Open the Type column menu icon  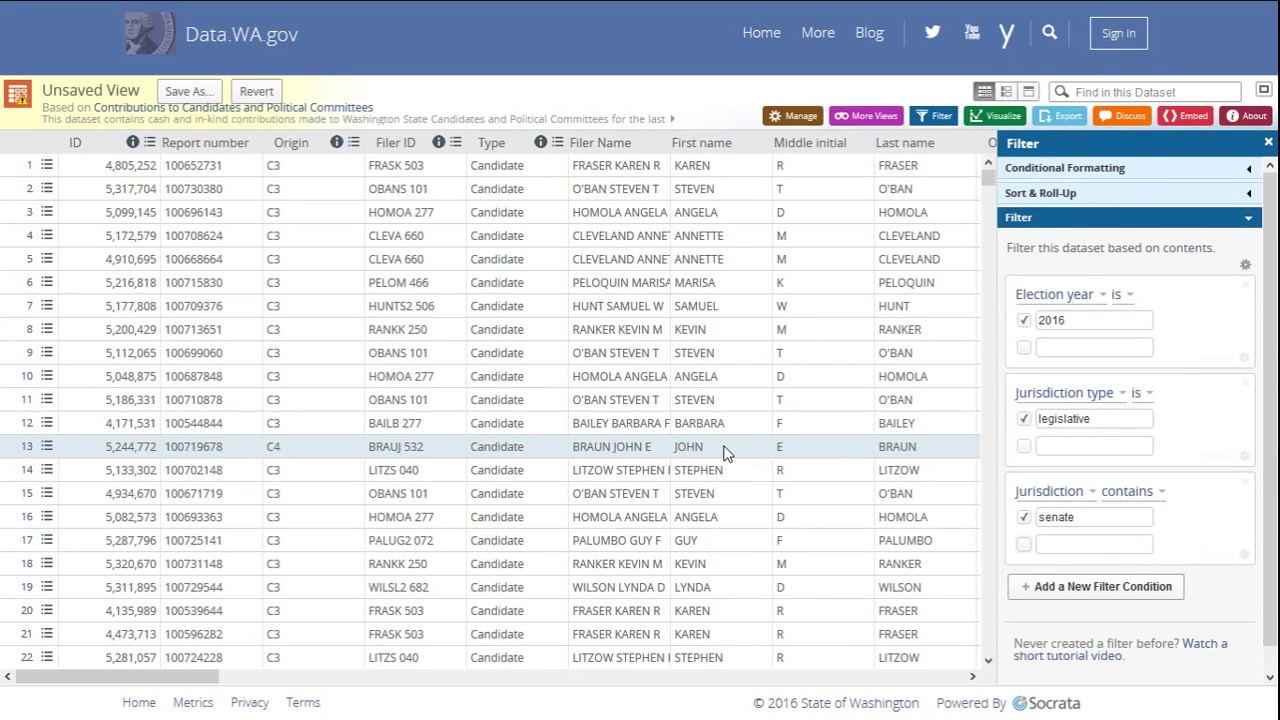coord(557,142)
